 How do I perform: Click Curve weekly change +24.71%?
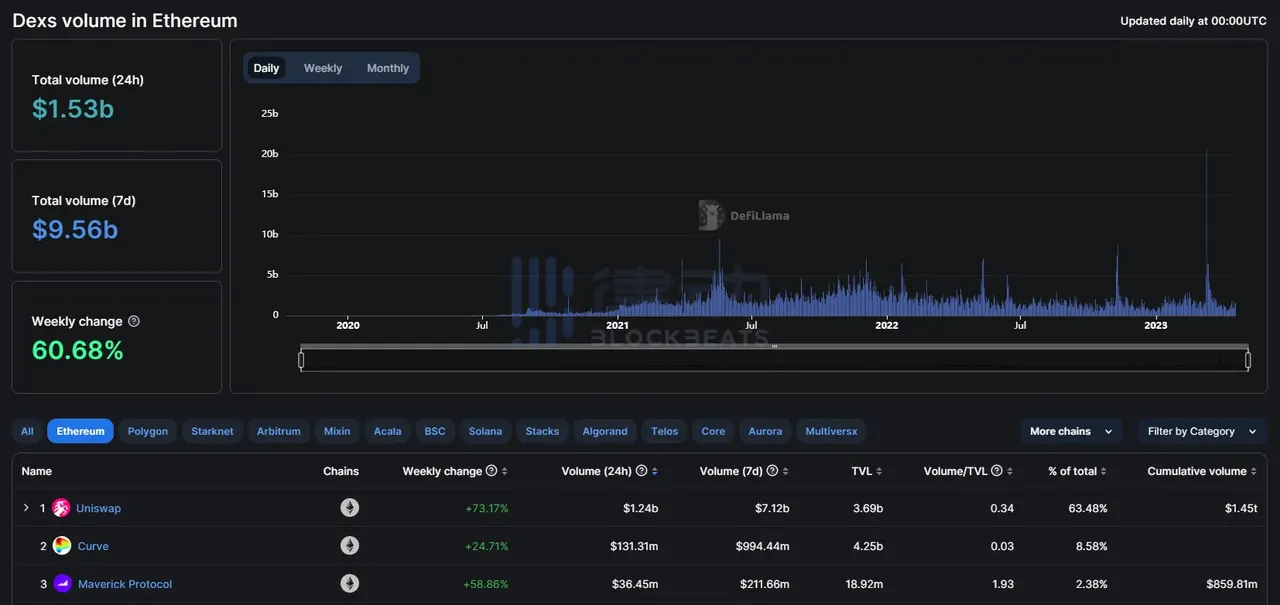(x=487, y=546)
